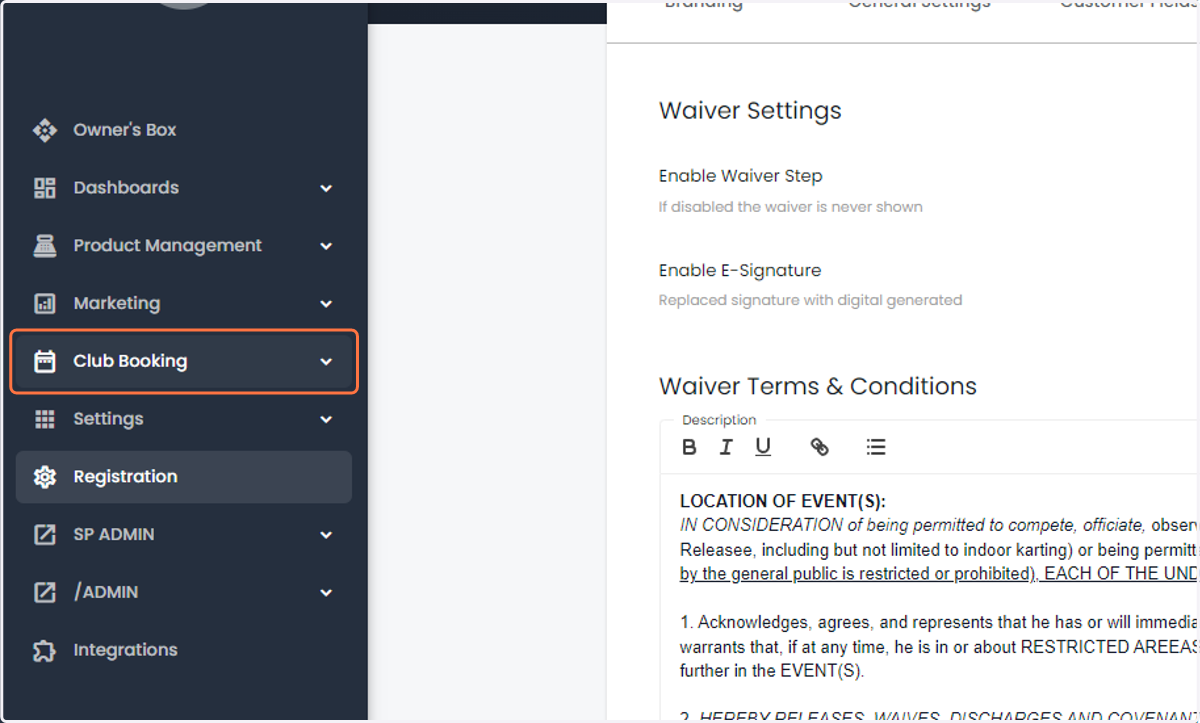1200x723 pixels.
Task: Insert a link in the waiver editor
Action: (x=819, y=447)
